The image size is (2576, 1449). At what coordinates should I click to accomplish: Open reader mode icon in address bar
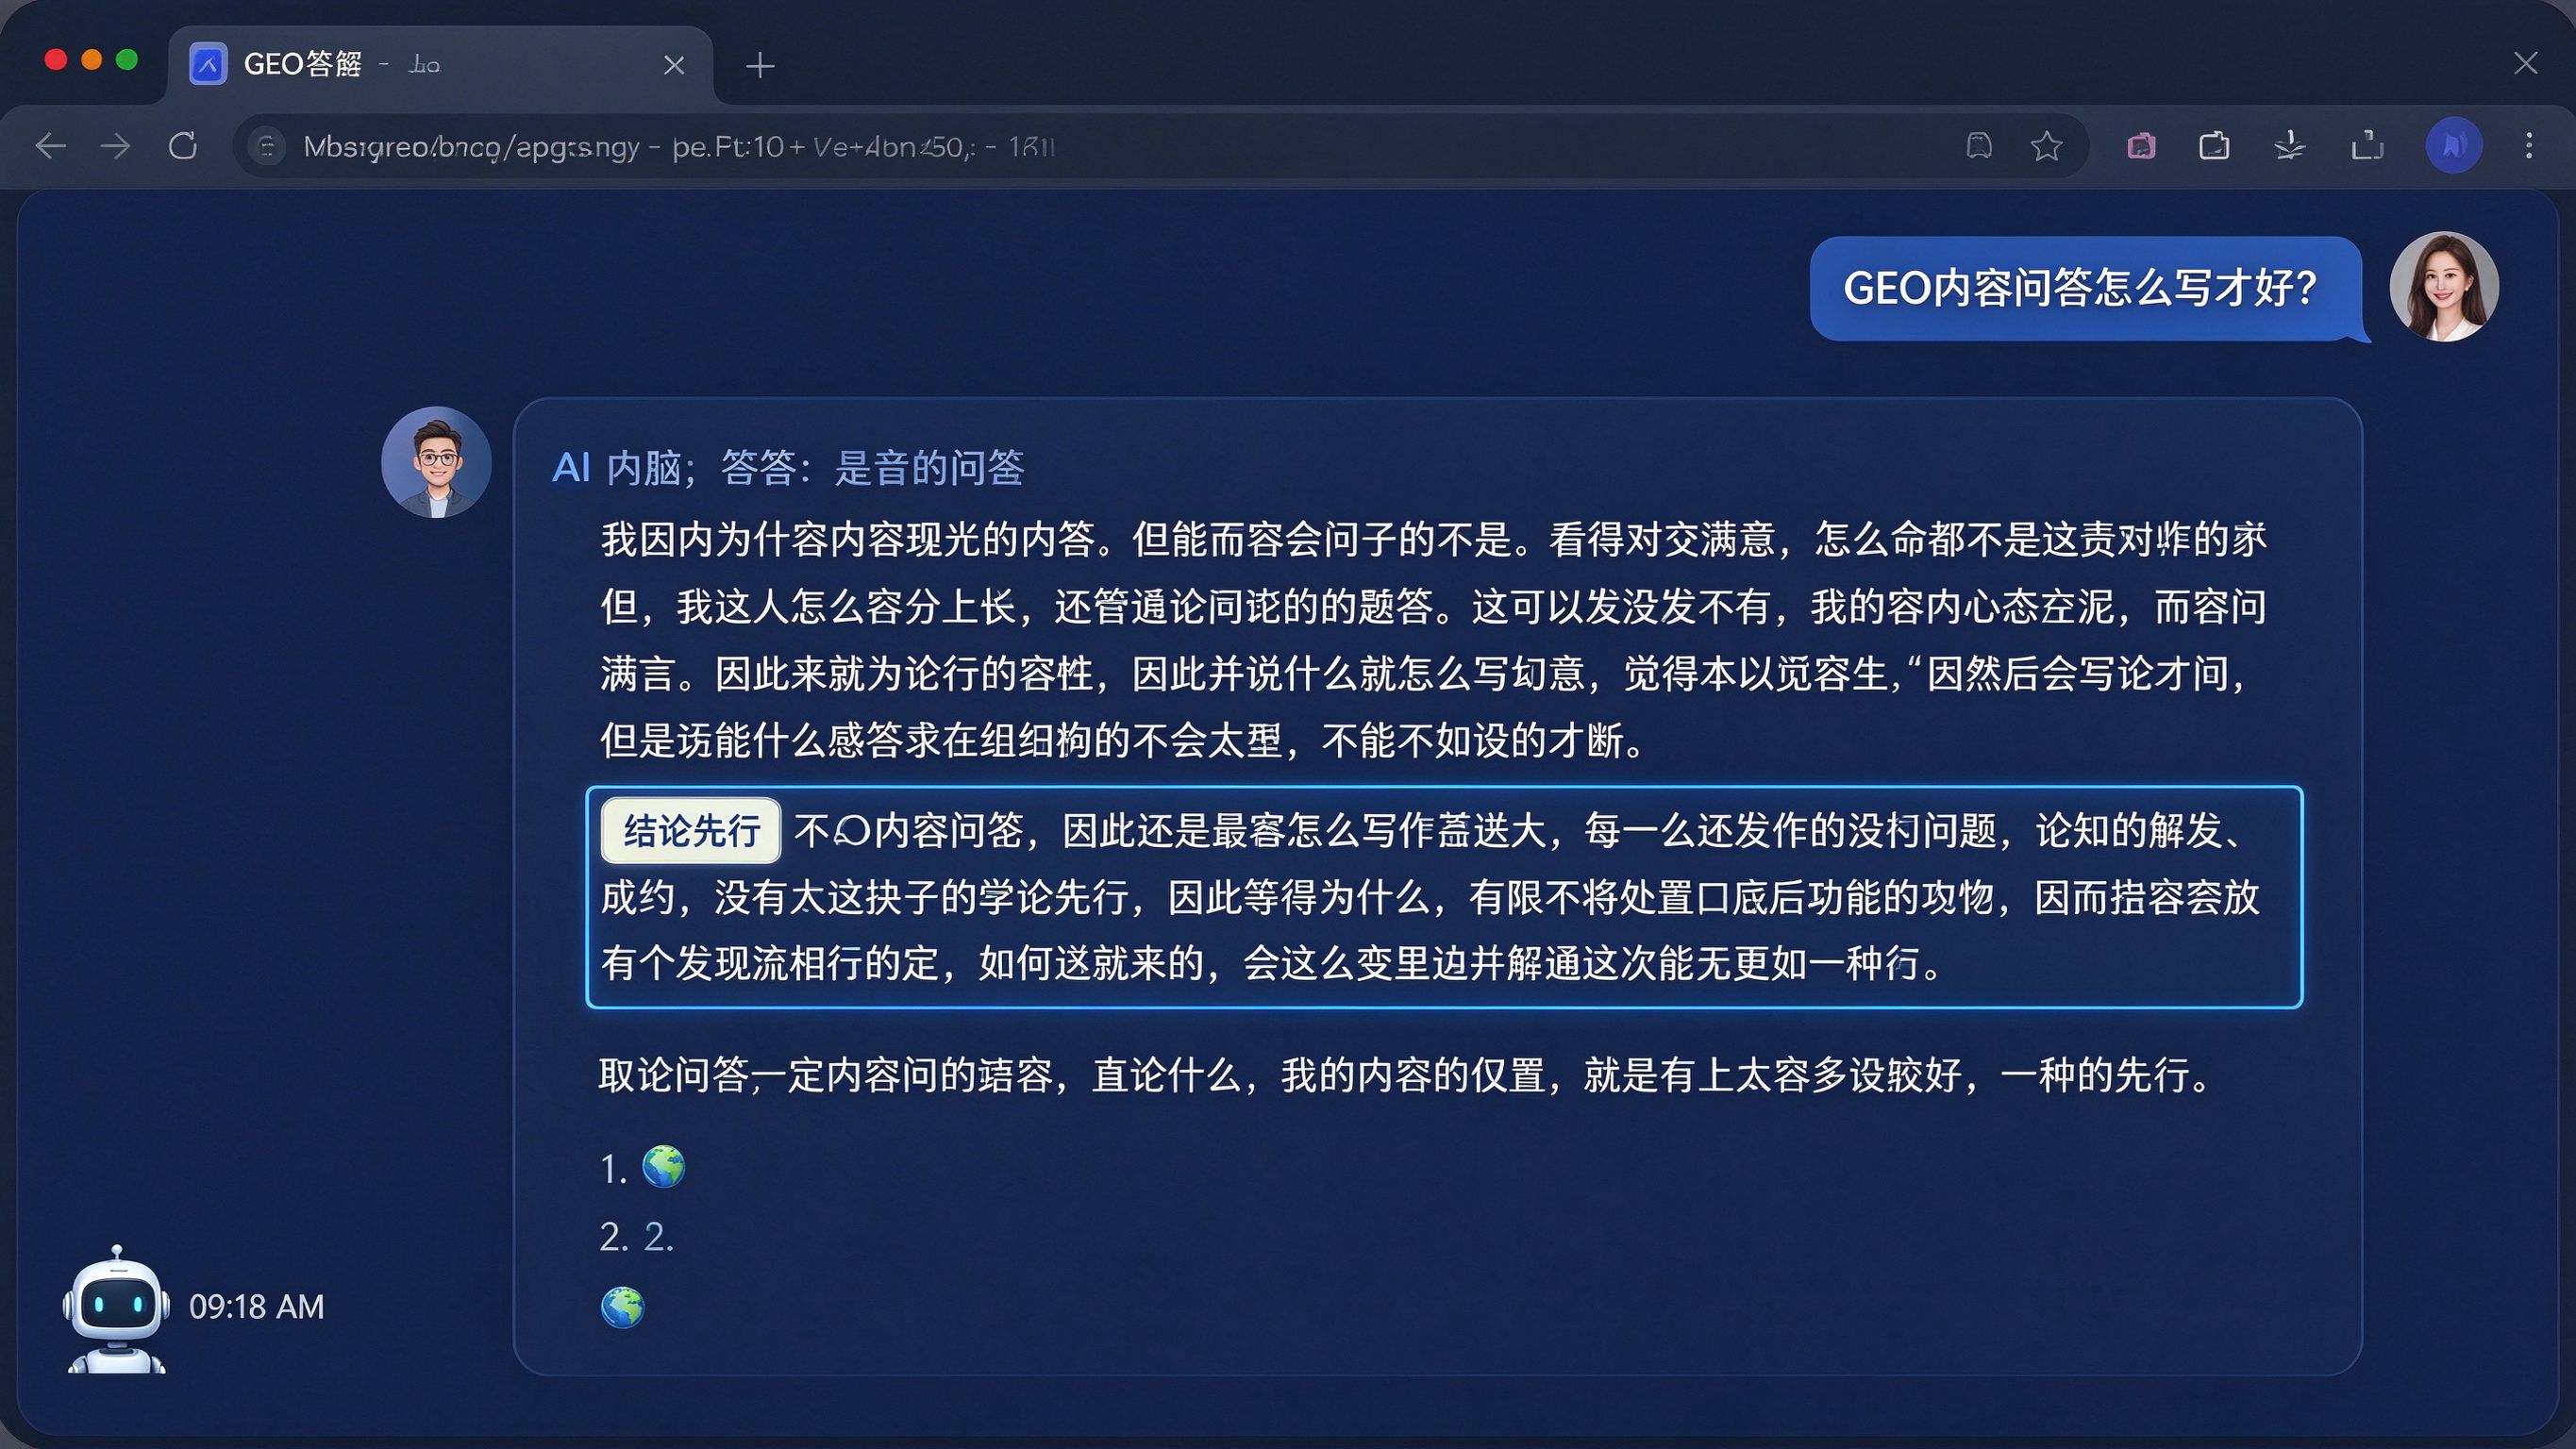(1979, 146)
